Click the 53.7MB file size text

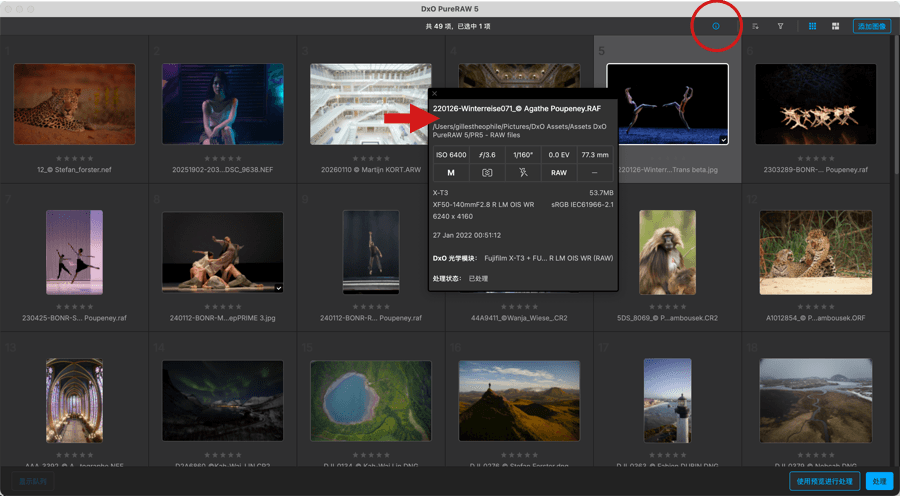(602, 192)
